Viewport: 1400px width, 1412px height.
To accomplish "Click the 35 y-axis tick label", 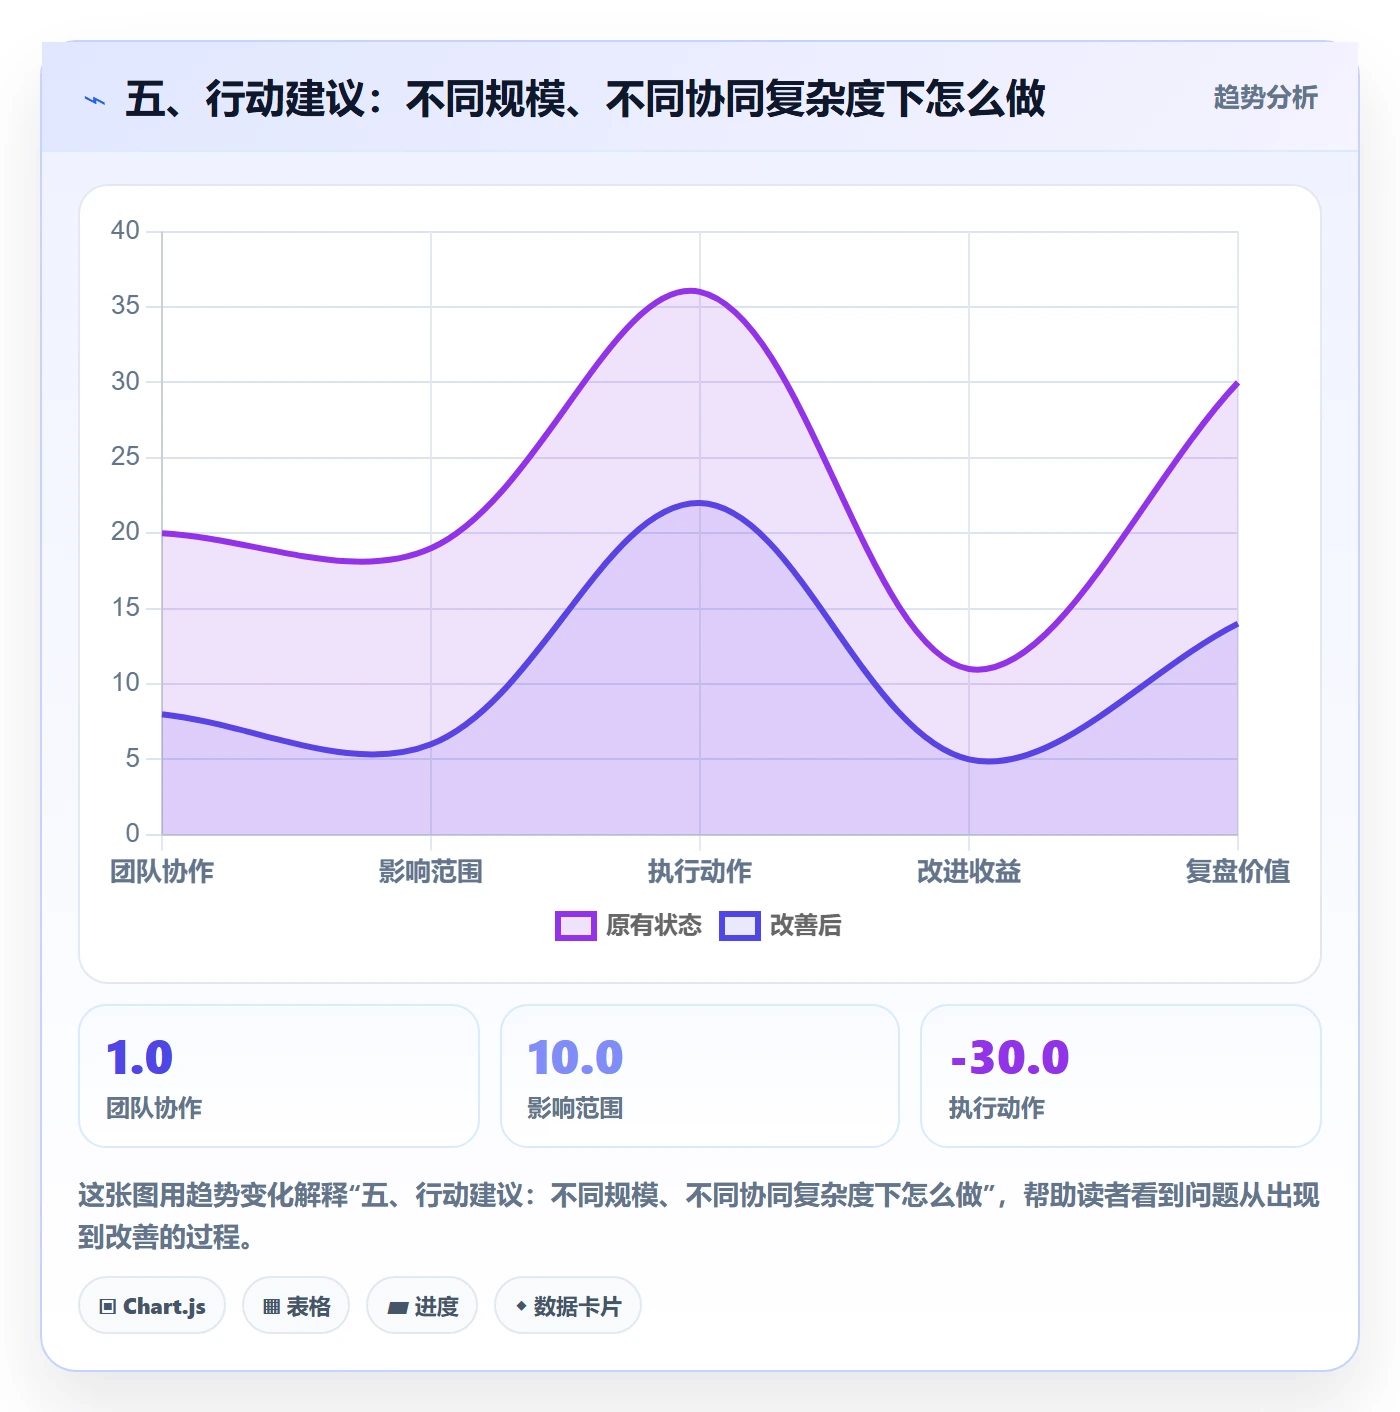I will (x=125, y=306).
